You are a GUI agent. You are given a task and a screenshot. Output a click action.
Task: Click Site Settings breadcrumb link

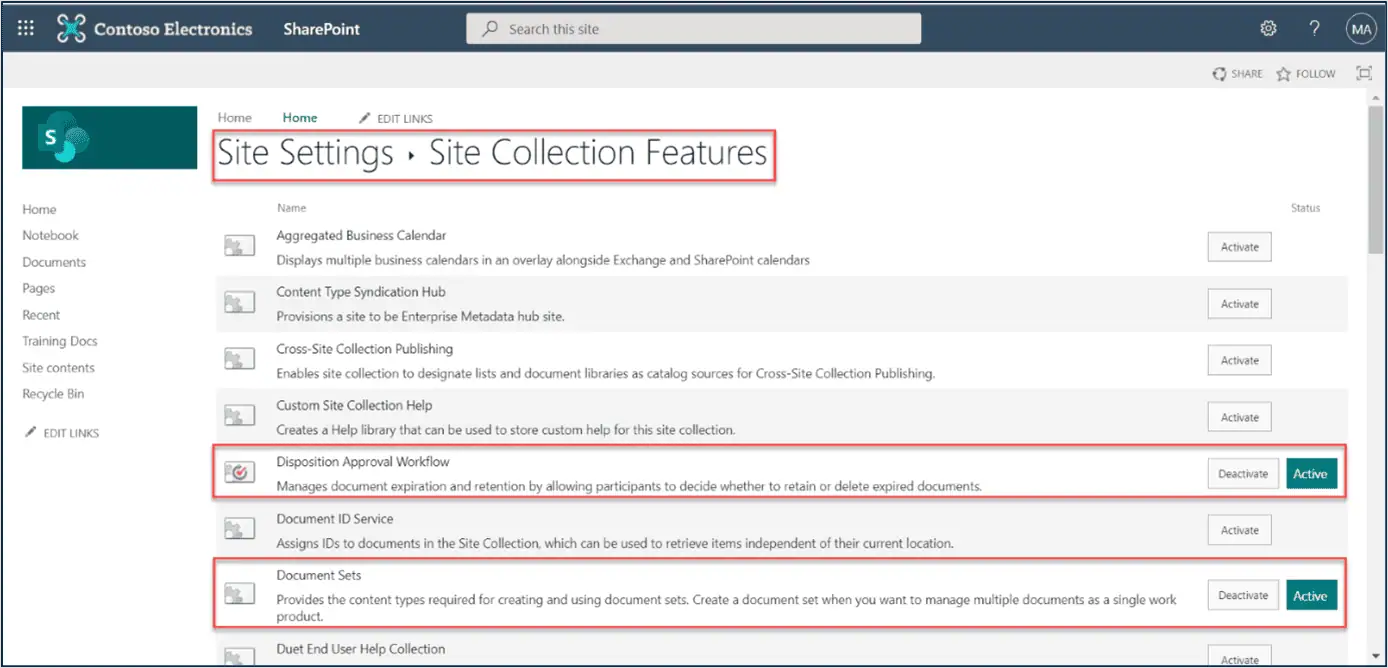(x=305, y=153)
